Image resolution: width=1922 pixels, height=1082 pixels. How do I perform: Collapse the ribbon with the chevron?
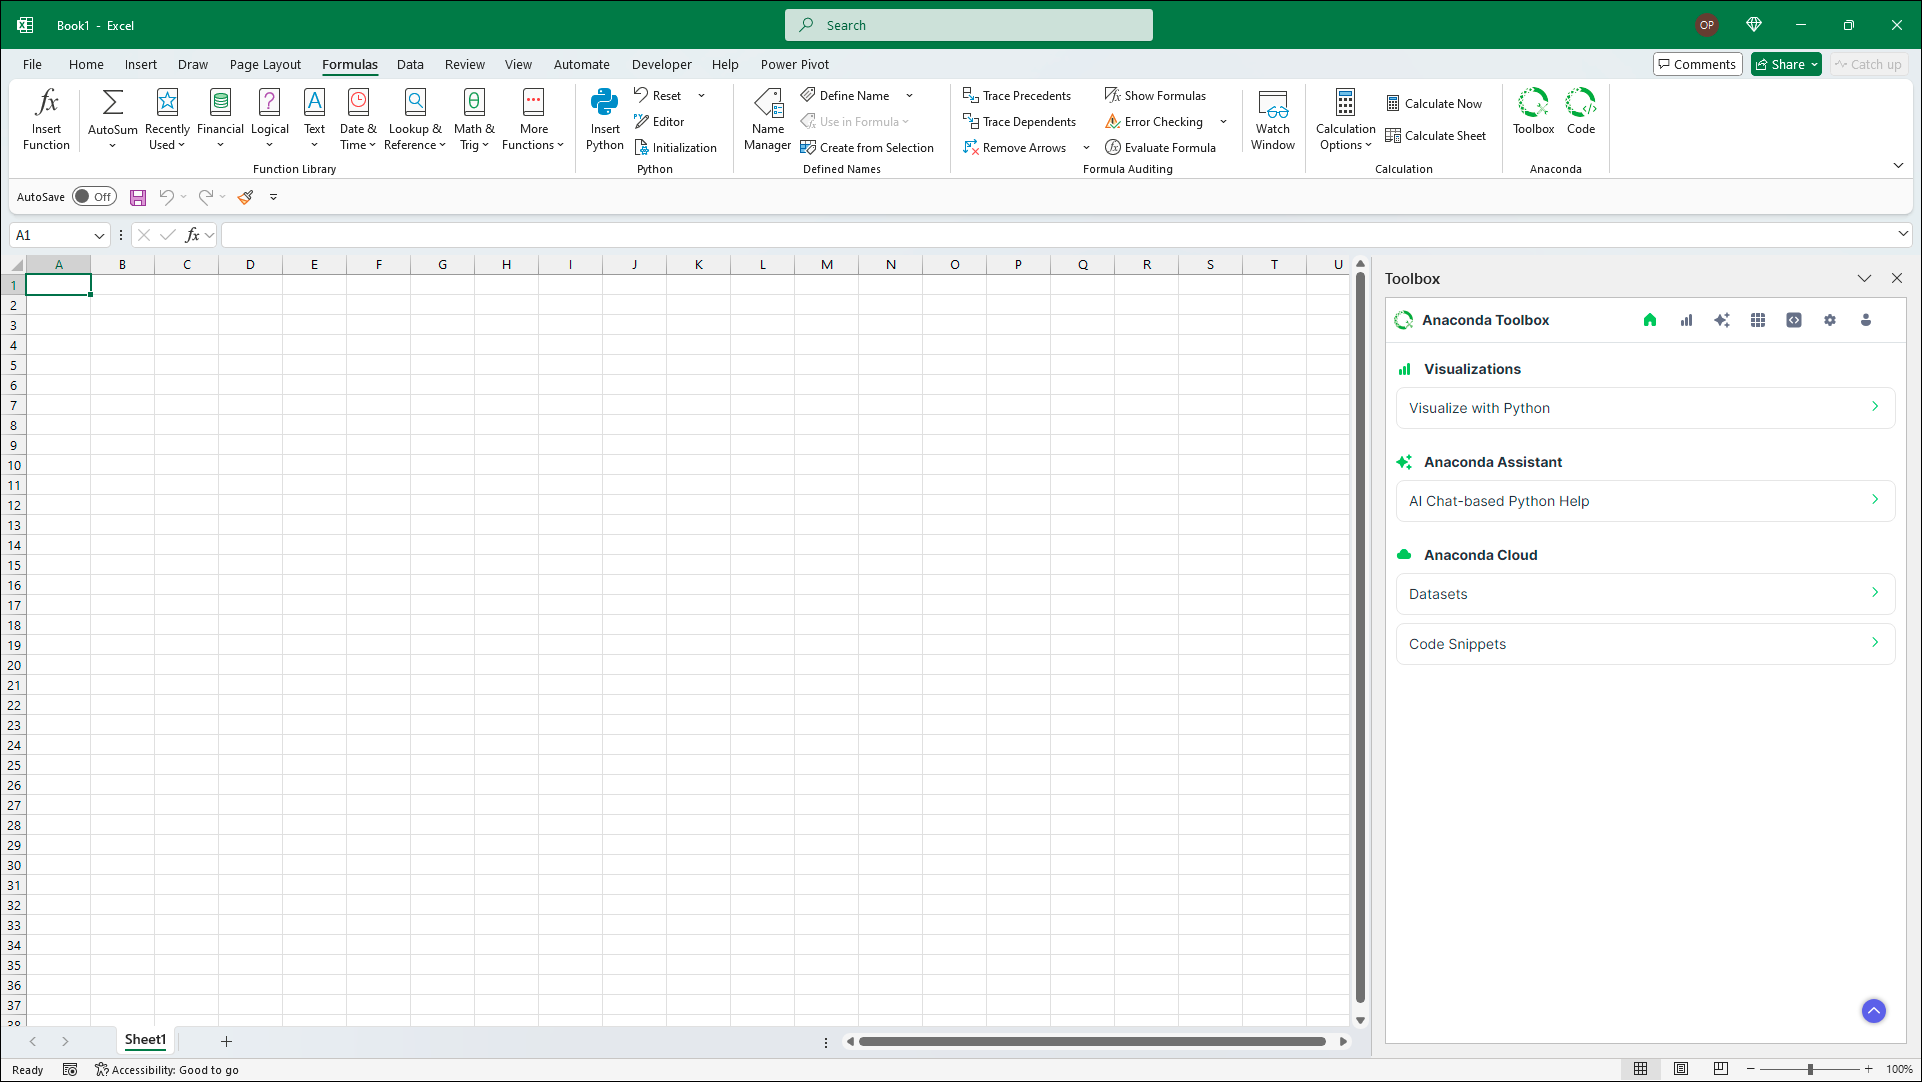tap(1898, 165)
